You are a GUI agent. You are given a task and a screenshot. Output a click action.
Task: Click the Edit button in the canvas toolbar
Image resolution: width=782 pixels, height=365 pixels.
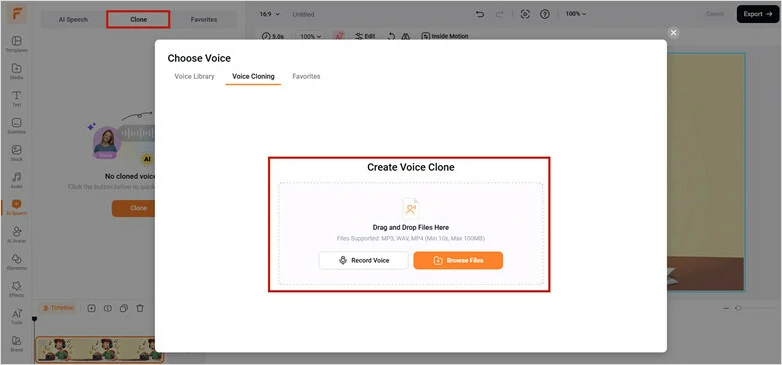[x=365, y=36]
